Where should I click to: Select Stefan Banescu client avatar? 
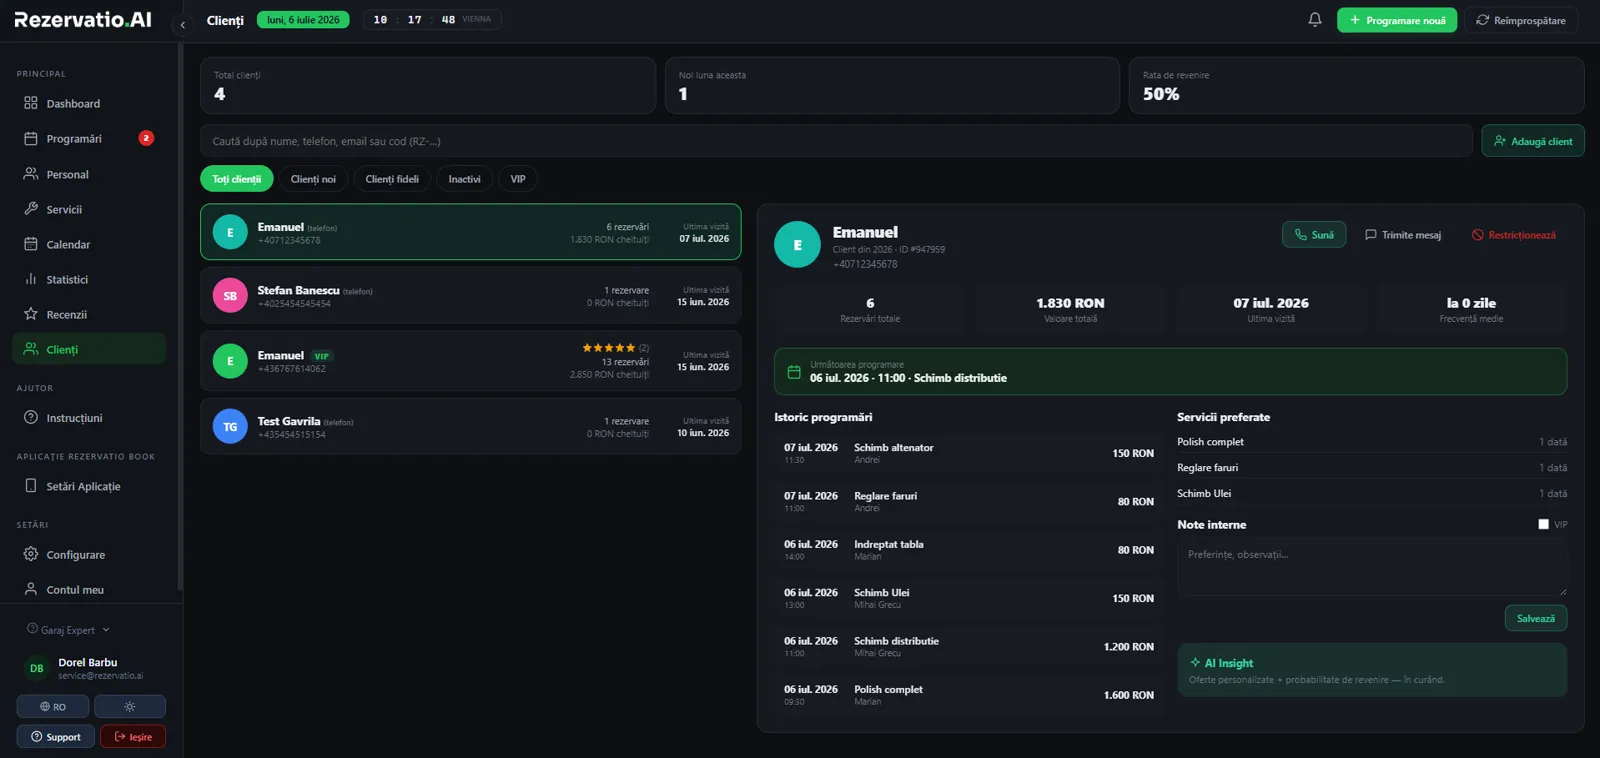click(x=230, y=296)
